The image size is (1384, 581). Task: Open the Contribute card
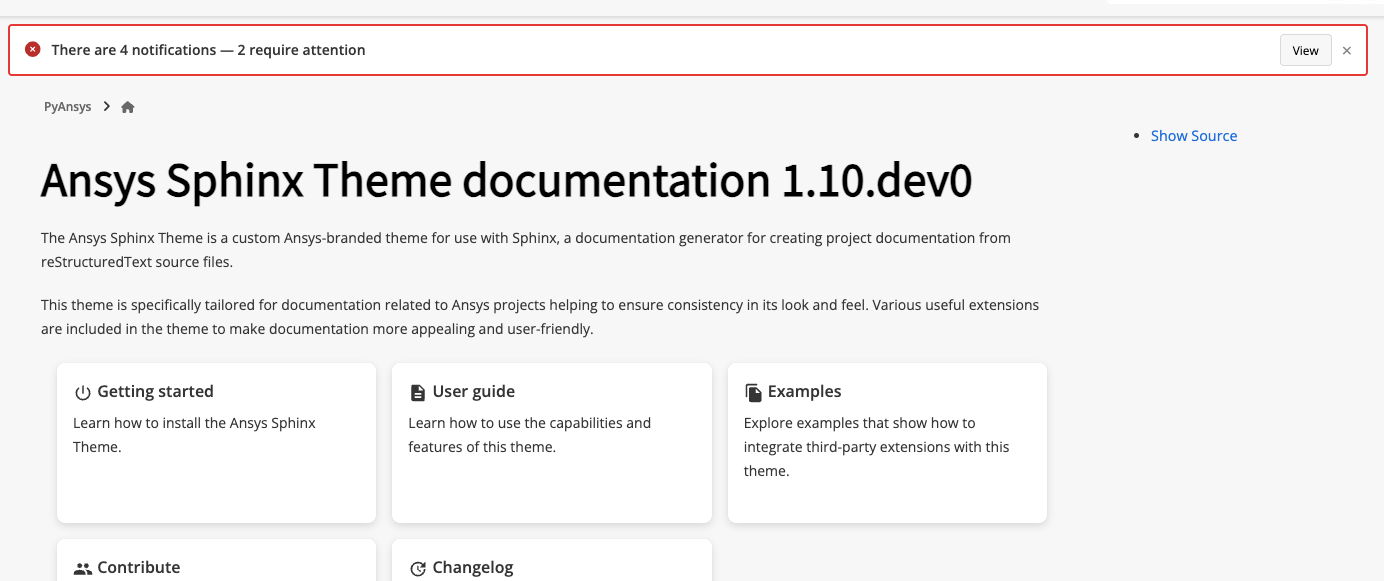coord(216,560)
